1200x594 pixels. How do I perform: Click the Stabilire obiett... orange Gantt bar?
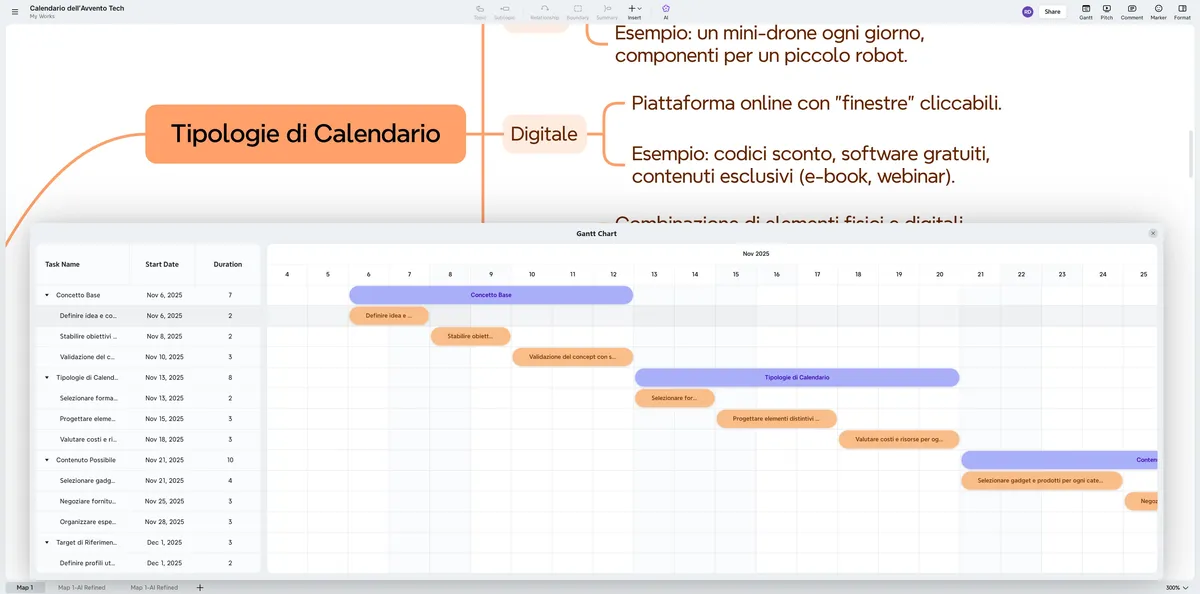pos(470,336)
